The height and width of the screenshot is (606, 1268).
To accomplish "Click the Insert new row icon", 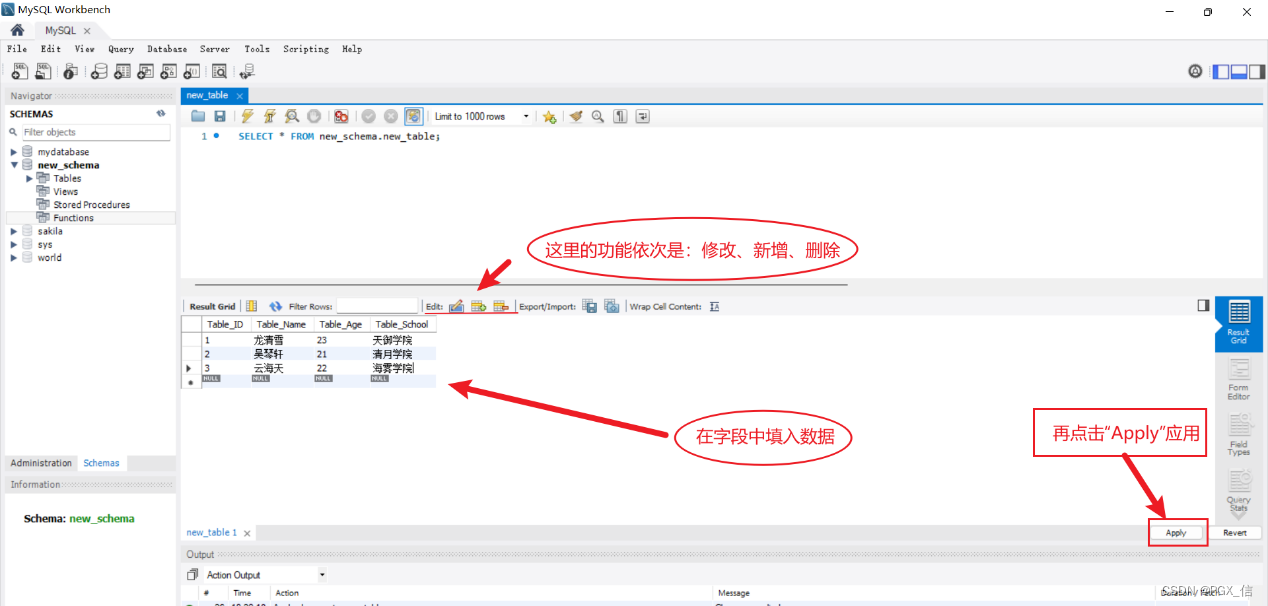I will click(x=479, y=306).
